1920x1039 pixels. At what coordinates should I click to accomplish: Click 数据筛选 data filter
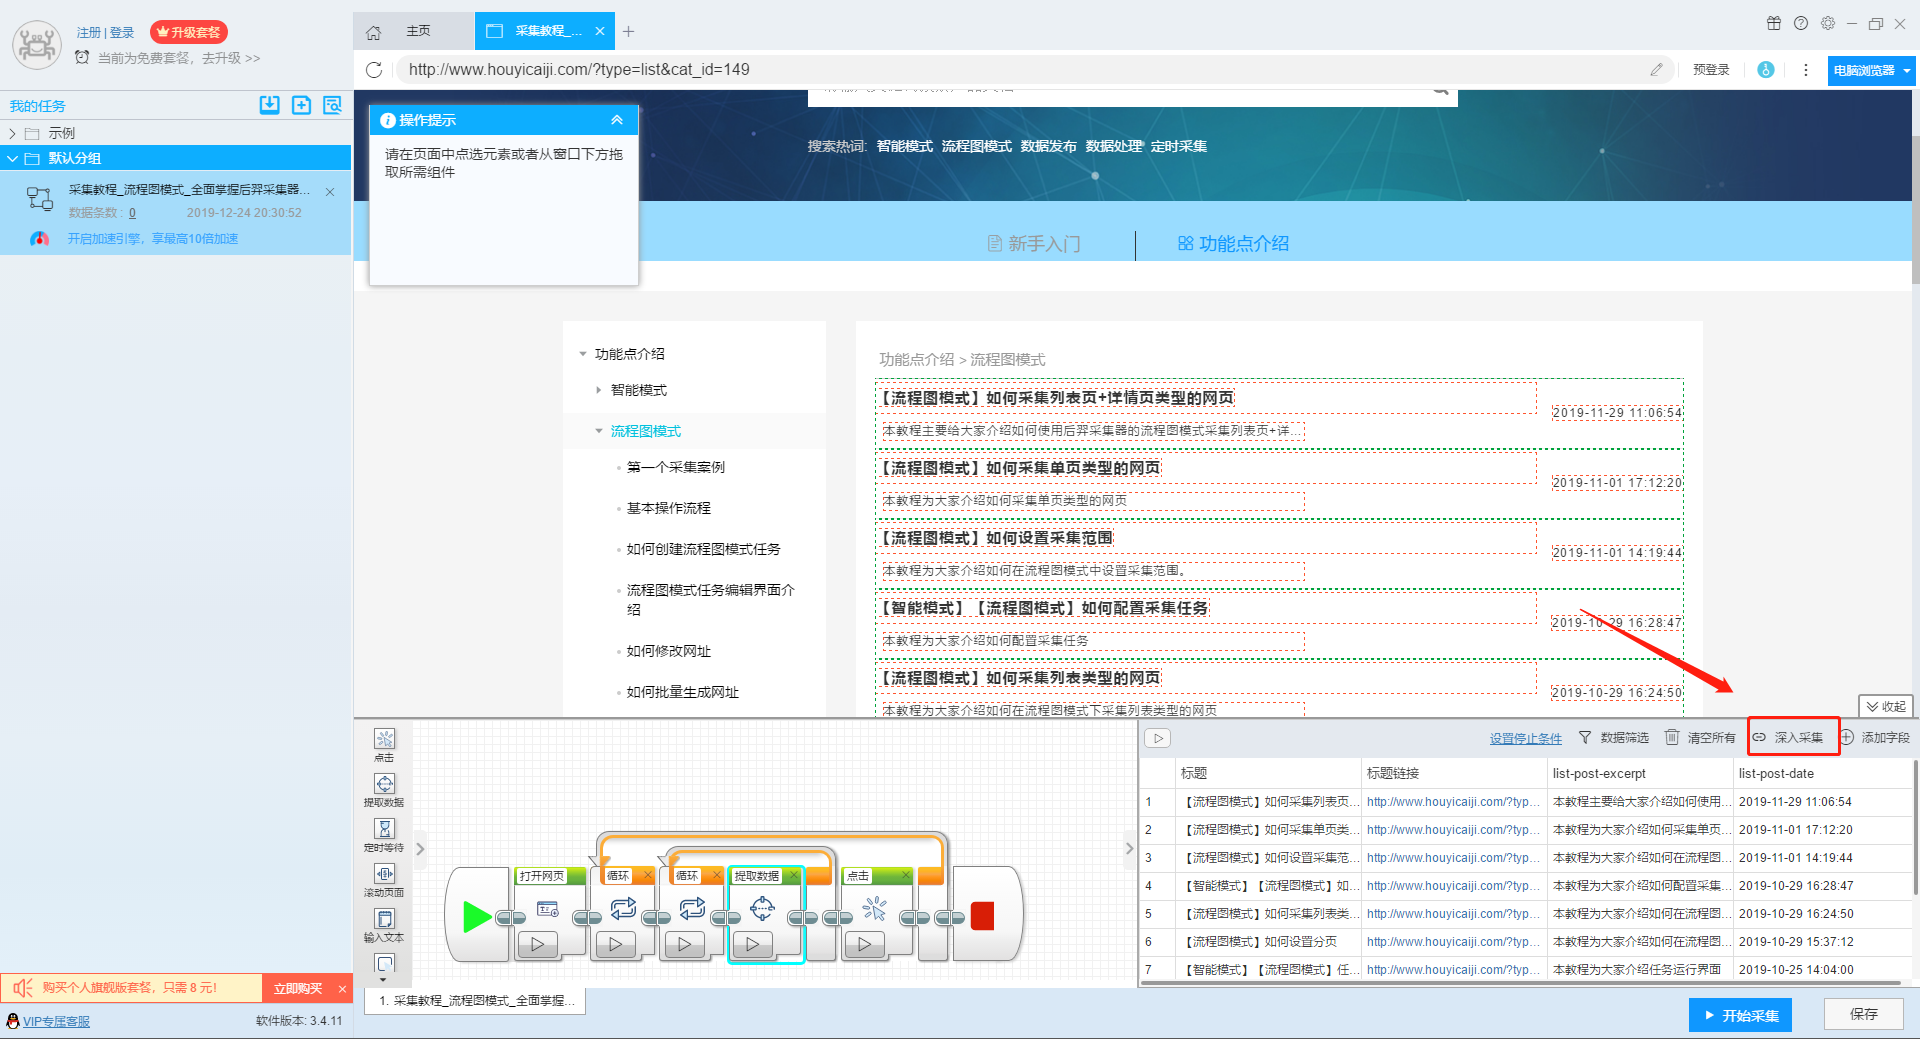1614,738
